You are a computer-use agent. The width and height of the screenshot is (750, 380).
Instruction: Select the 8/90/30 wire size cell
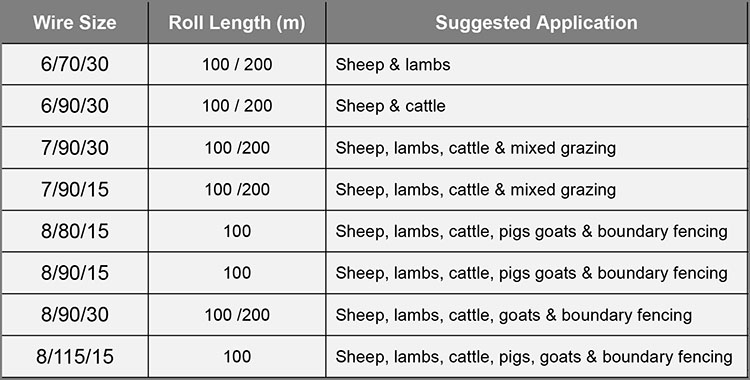[x=75, y=314]
